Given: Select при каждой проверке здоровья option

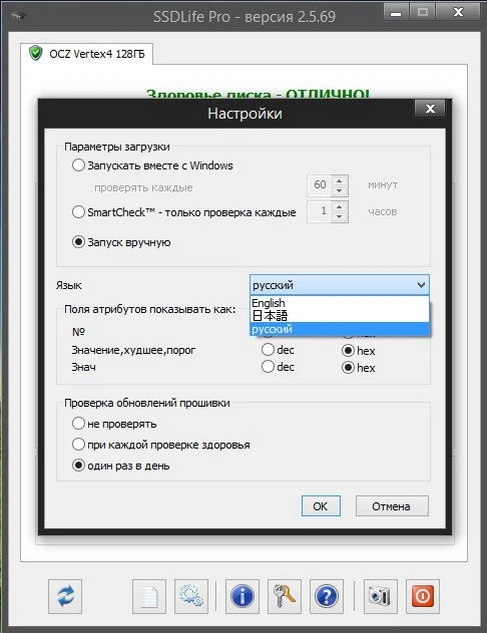Looking at the screenshot, I should pyautogui.click(x=78, y=444).
